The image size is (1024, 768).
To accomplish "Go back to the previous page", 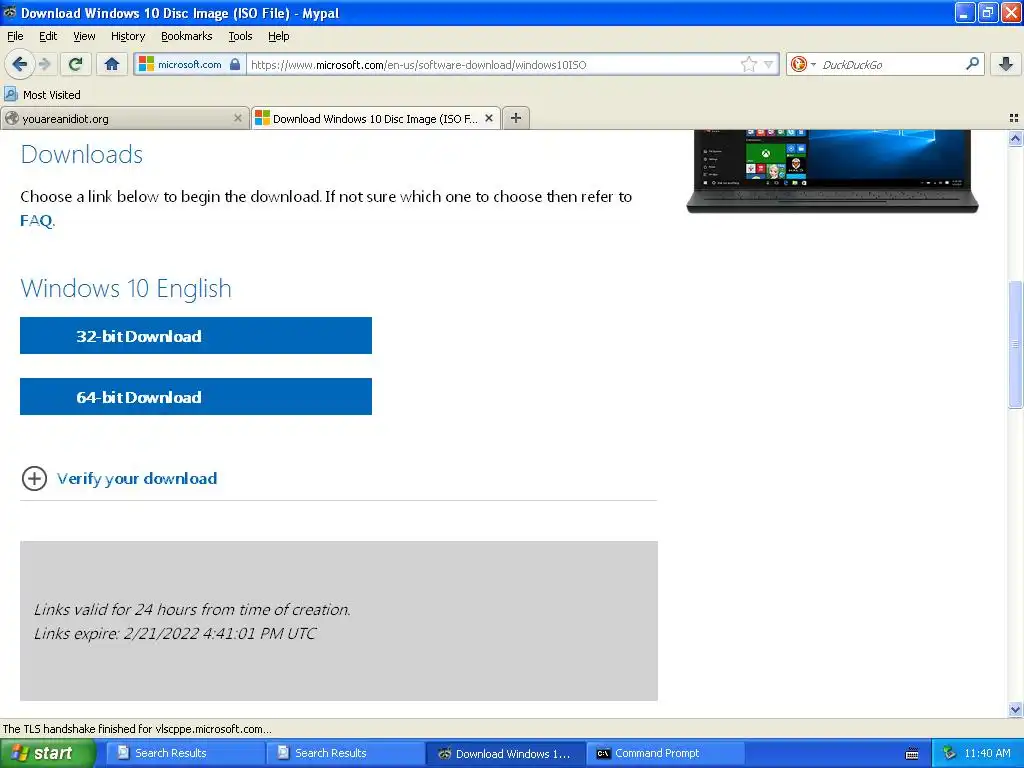I will point(19,65).
